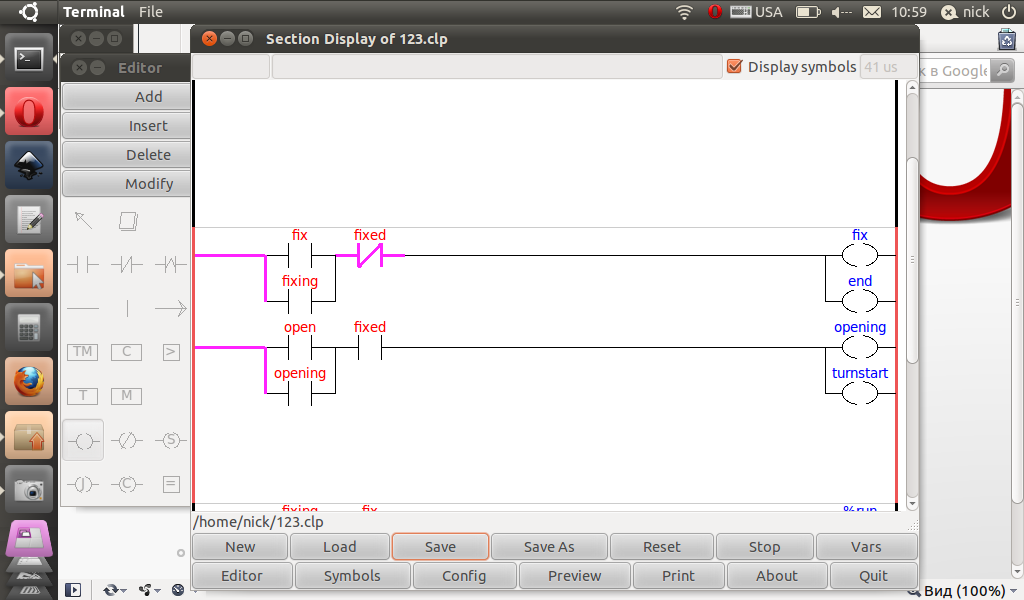Pick the normally closed contact element
Image resolution: width=1024 pixels, height=600 pixels.
[x=127, y=264]
